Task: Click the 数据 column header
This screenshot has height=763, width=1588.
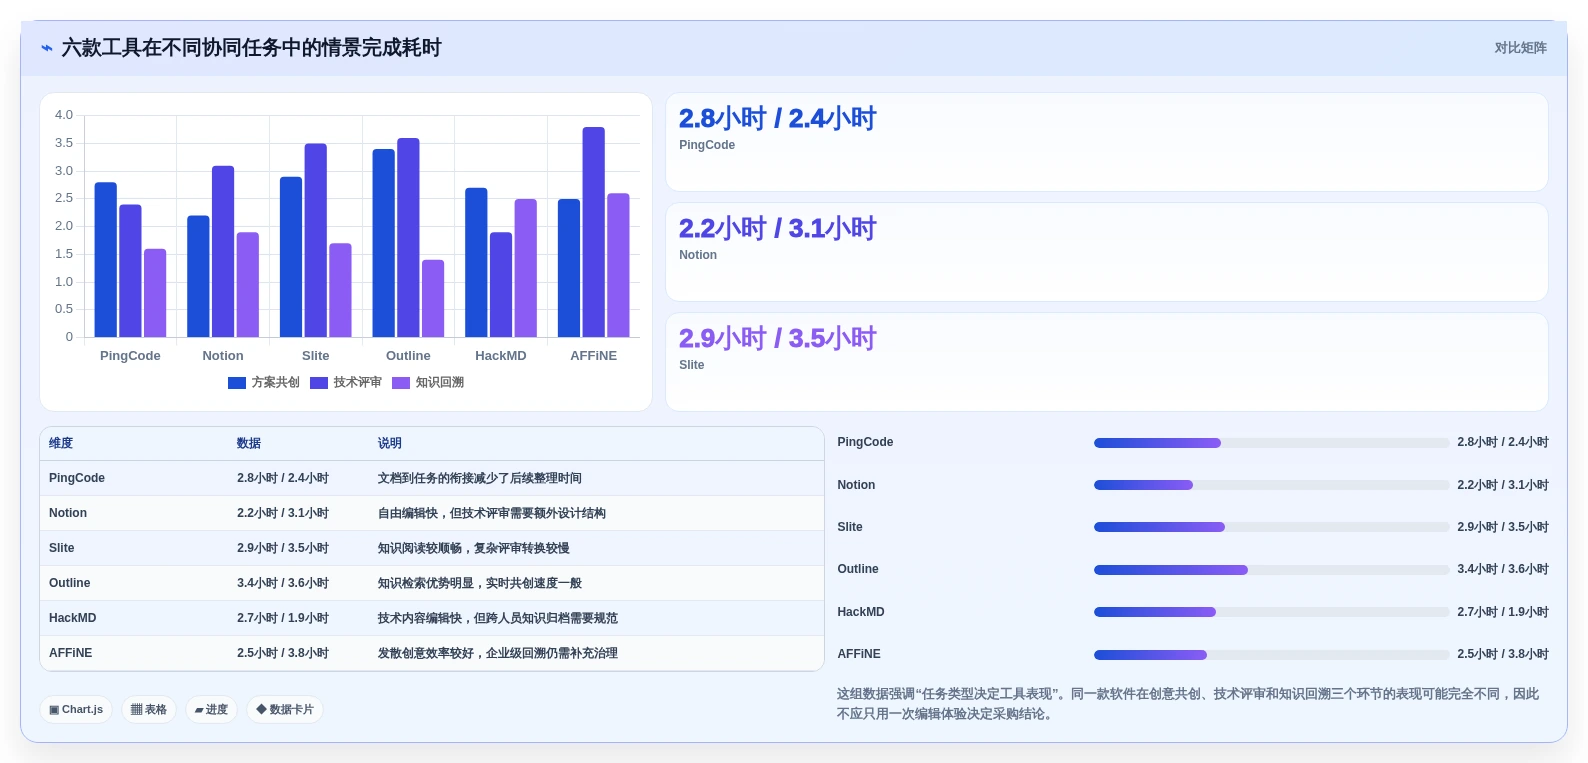Action: 249,444
